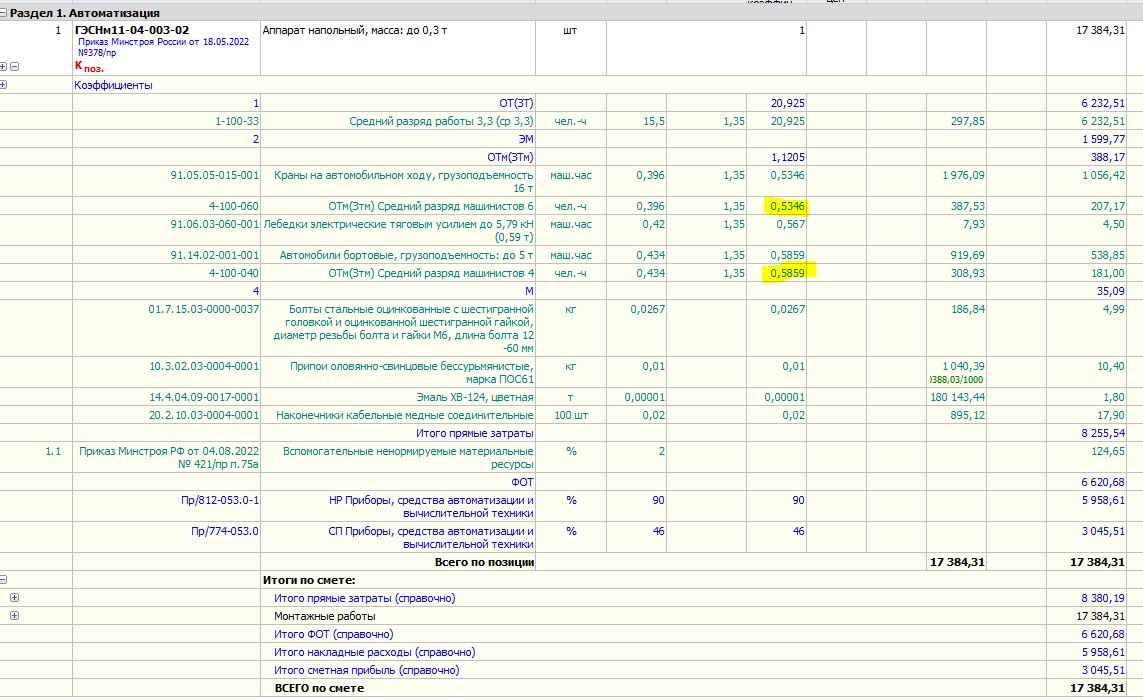Select highlighted value 0,5859

click(786, 272)
